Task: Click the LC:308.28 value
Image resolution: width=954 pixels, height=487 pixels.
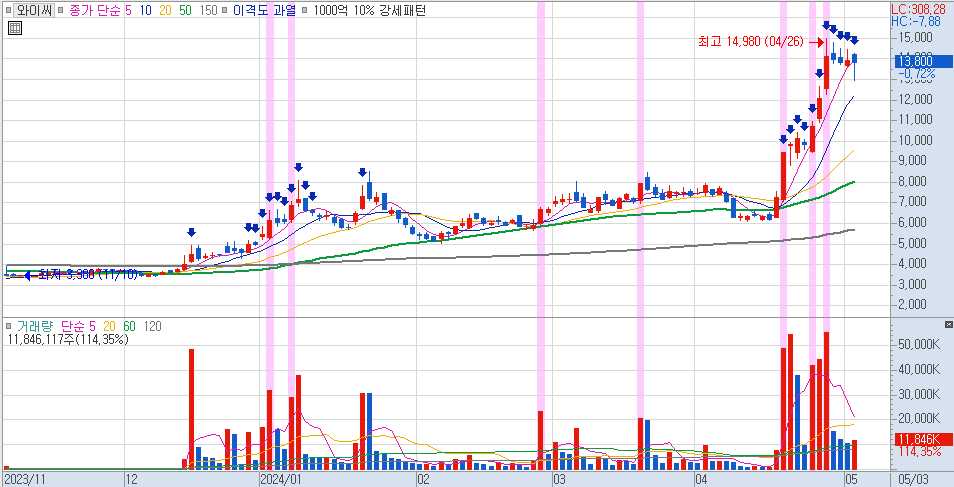Action: pos(921,10)
